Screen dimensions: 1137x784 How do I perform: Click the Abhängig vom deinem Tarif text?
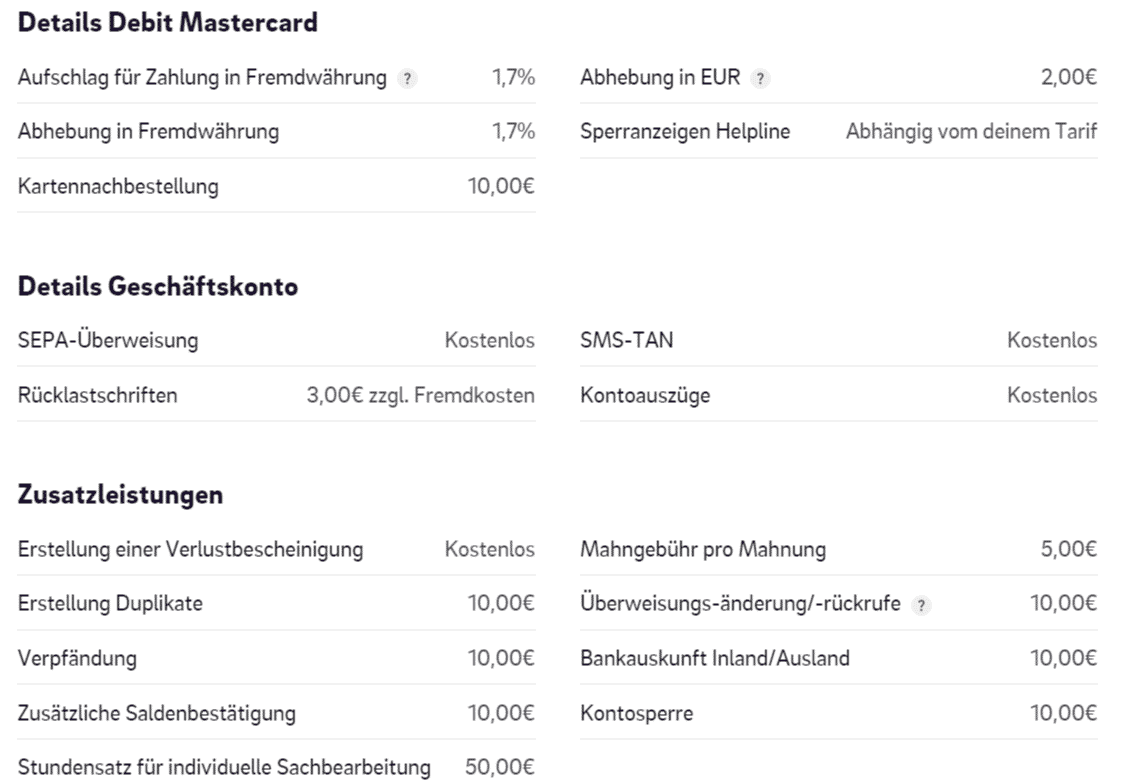(971, 131)
